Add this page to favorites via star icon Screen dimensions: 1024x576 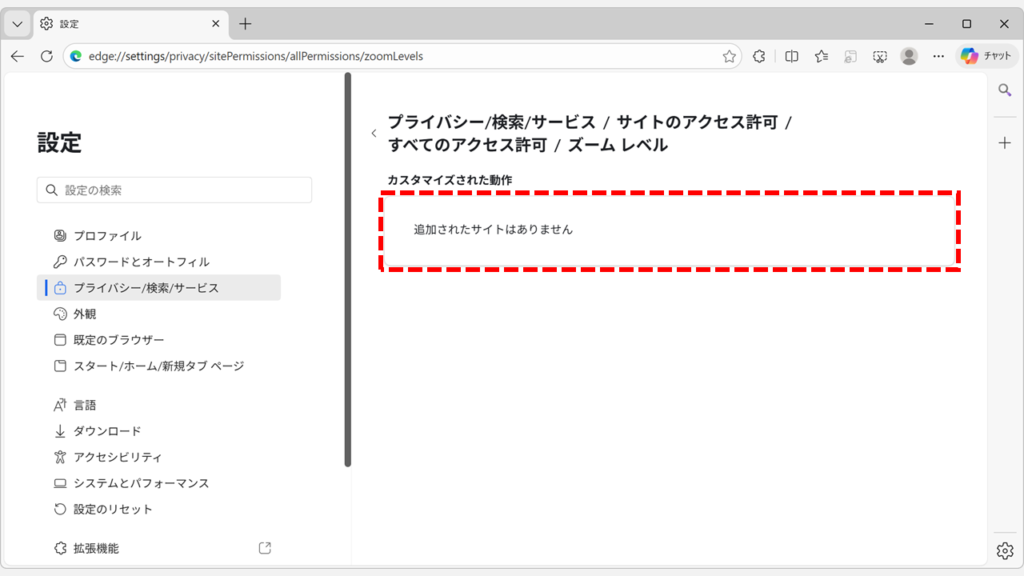pos(730,57)
